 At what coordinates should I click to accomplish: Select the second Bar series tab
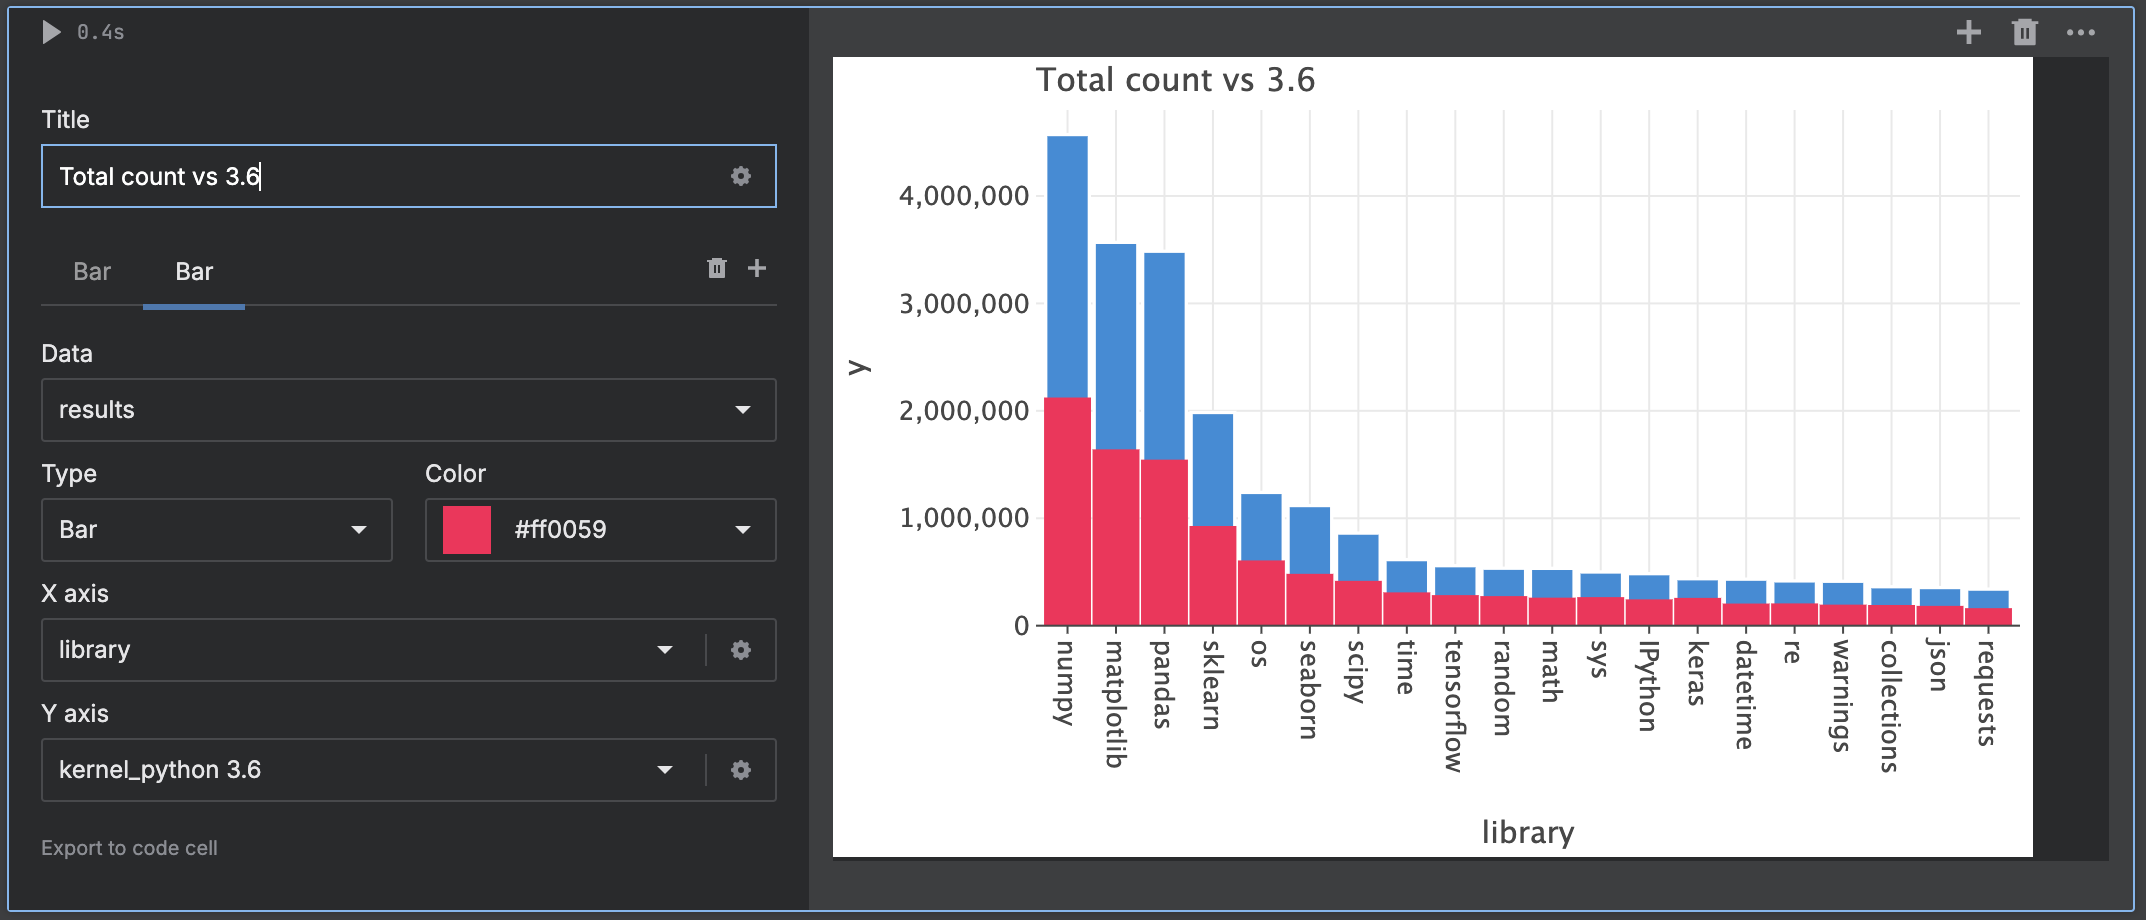click(193, 271)
